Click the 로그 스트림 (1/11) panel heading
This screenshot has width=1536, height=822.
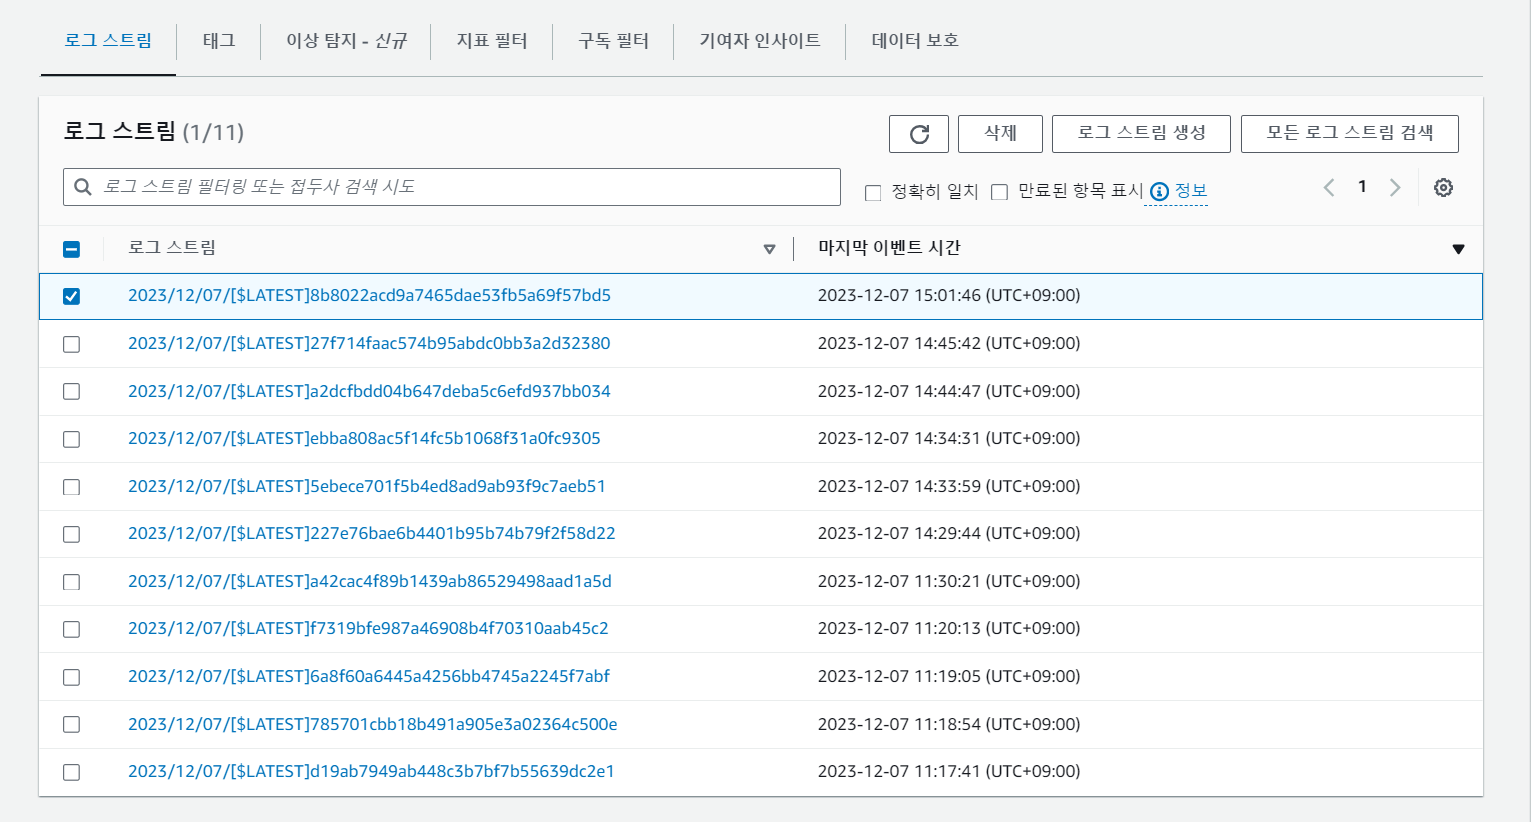154,132
